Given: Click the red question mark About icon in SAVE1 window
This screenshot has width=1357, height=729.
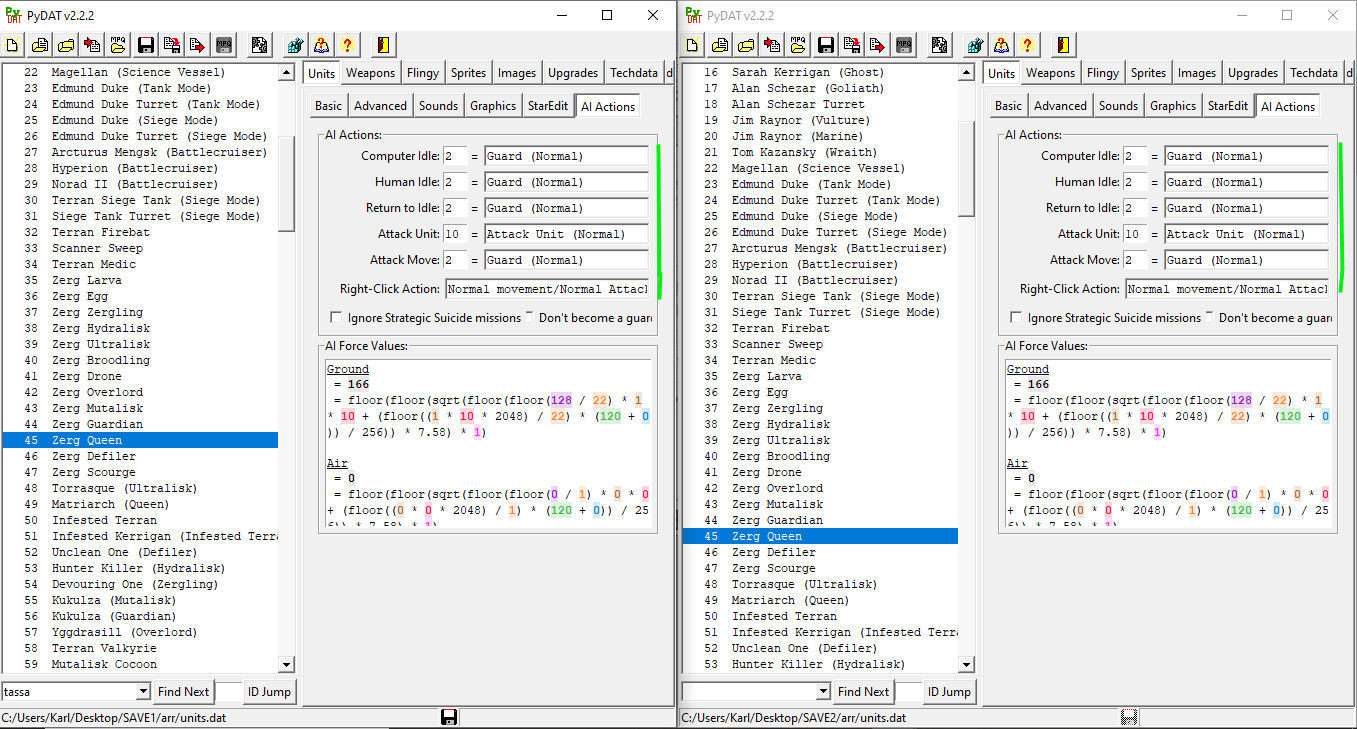Looking at the screenshot, I should pyautogui.click(x=347, y=45).
